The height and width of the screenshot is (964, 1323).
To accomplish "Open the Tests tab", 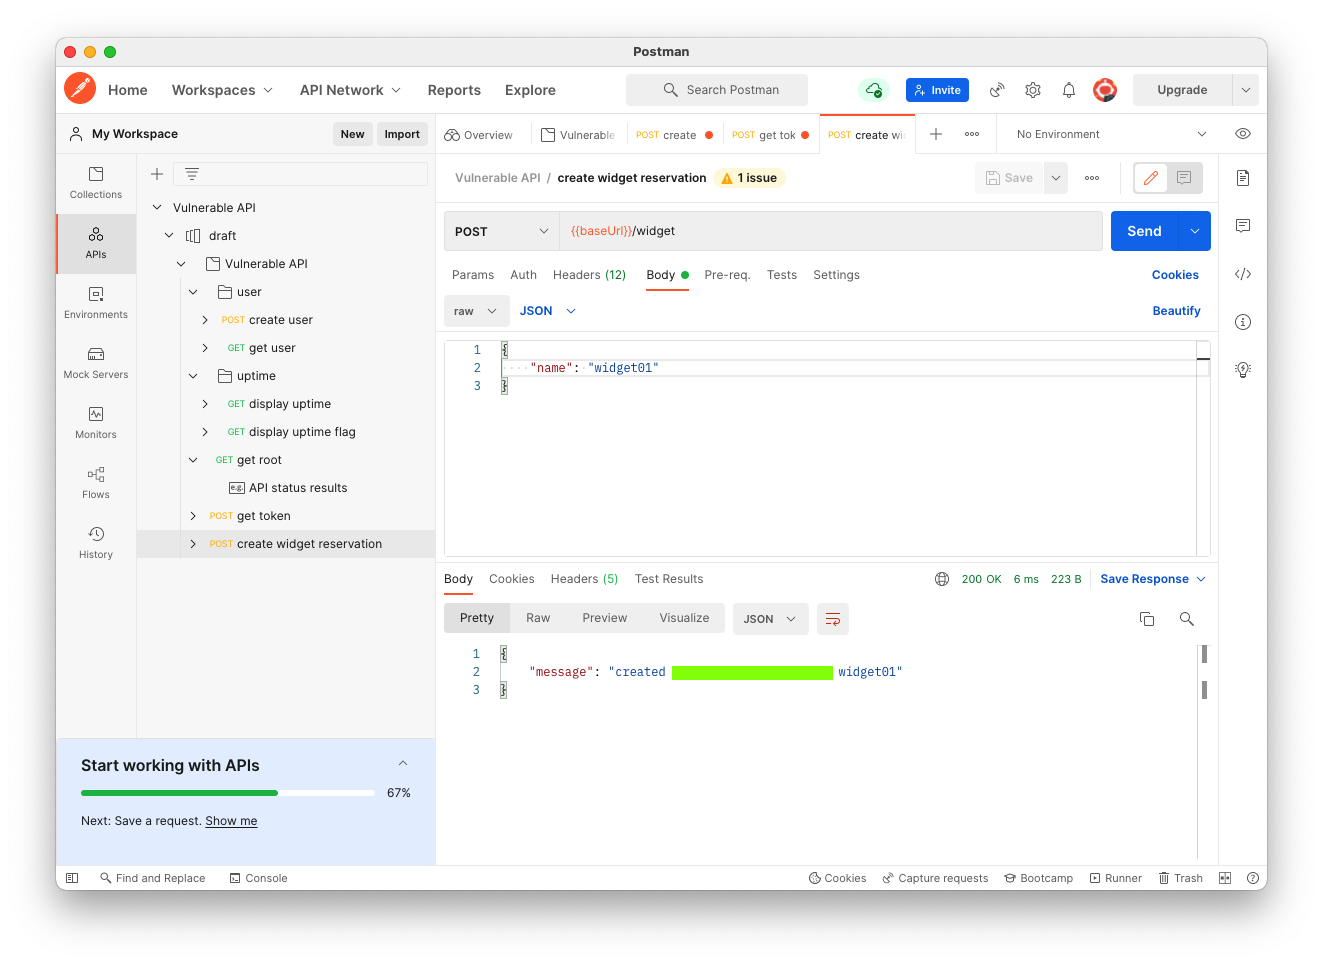I will (x=782, y=275).
